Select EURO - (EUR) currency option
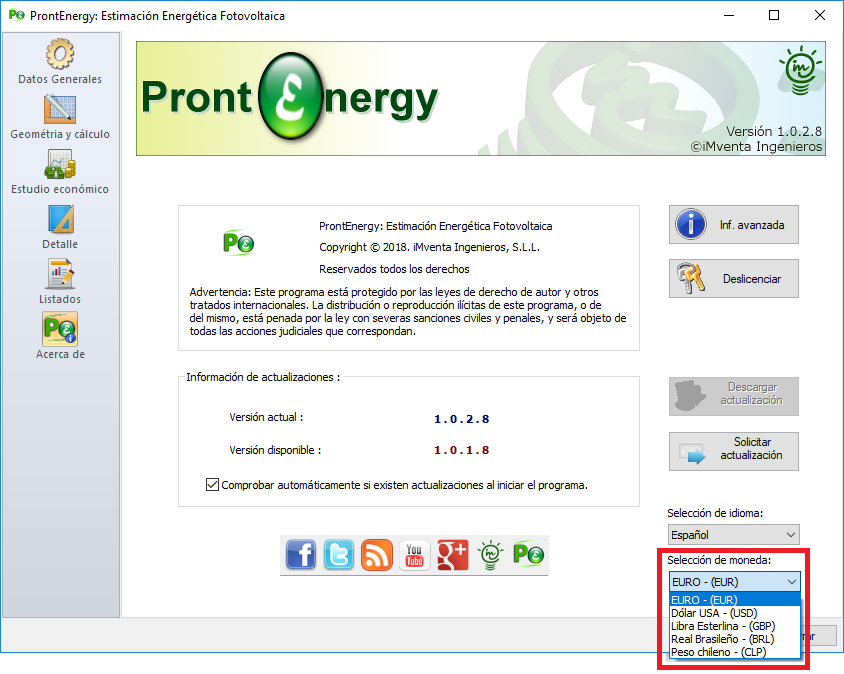This screenshot has height=674, width=844. 735,600
